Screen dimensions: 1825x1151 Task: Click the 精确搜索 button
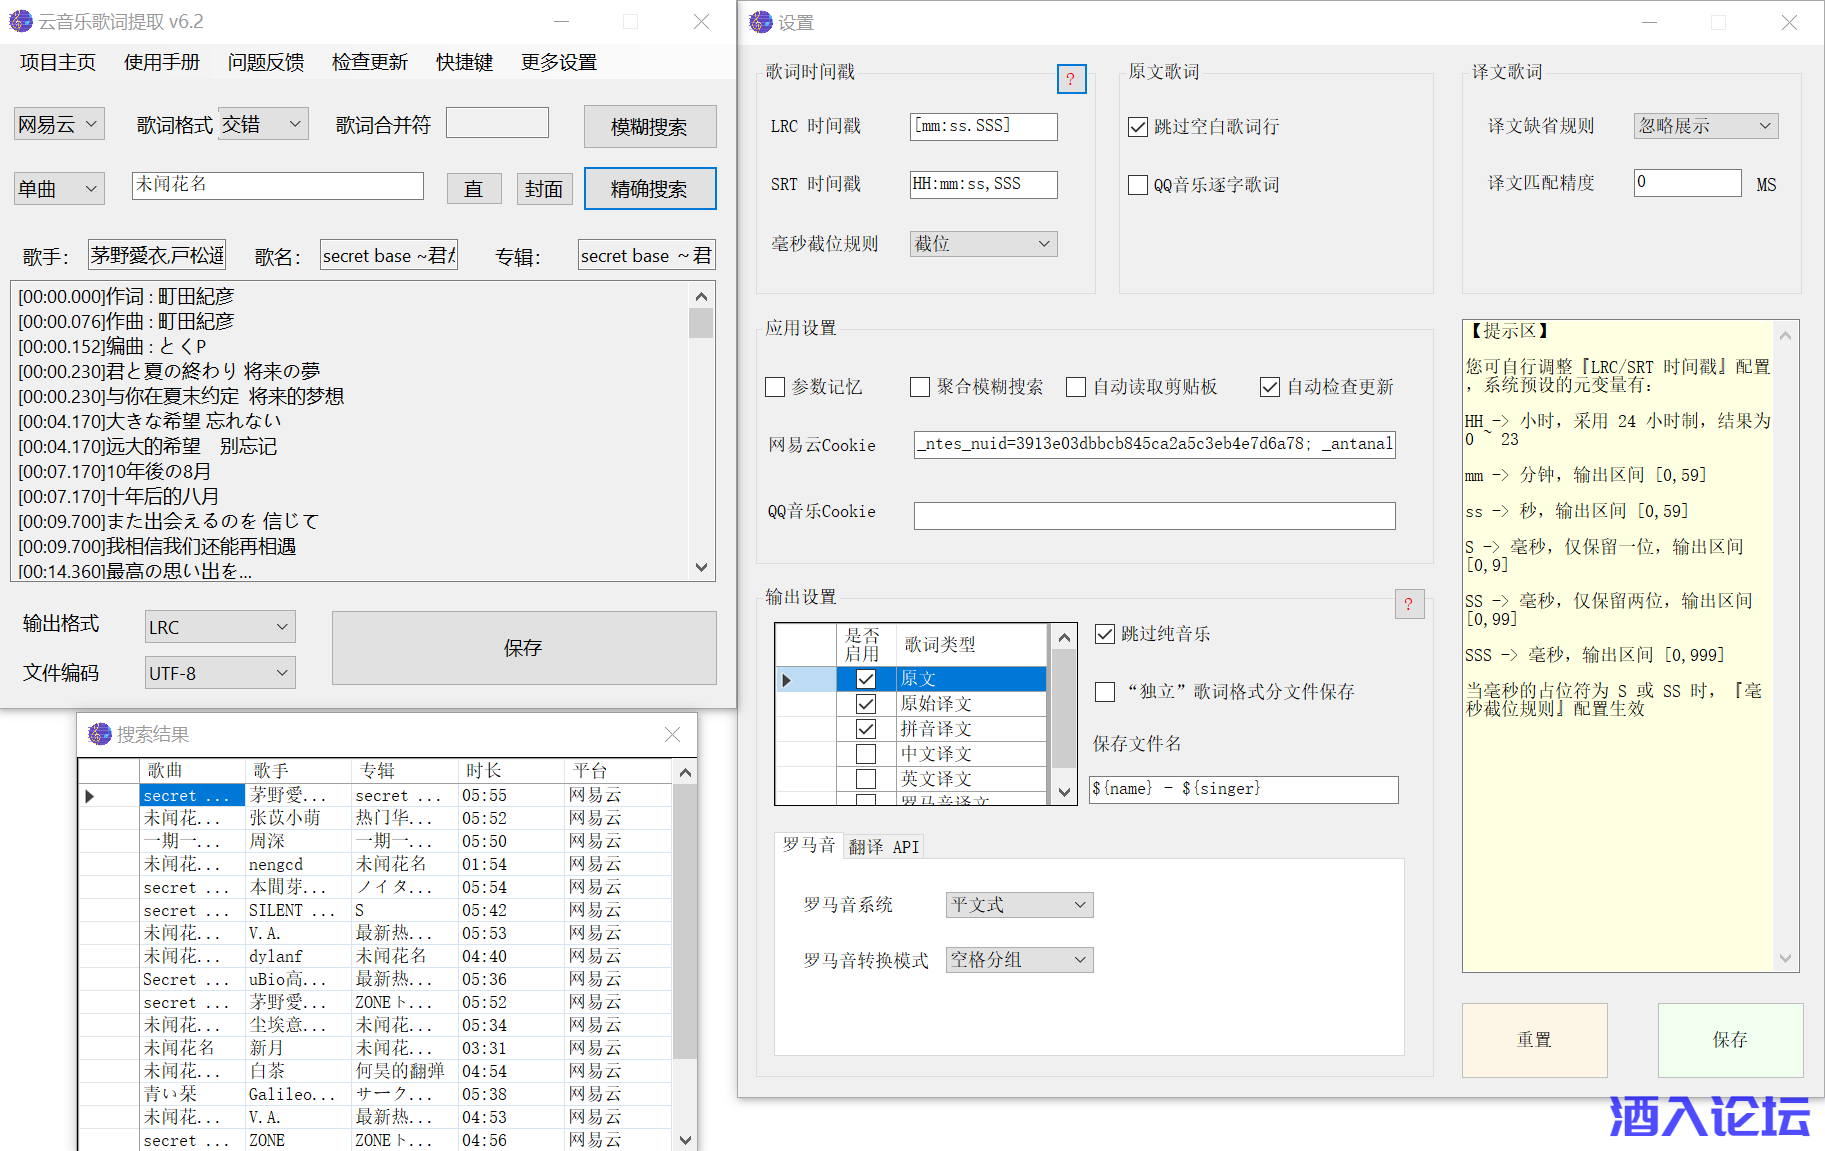(x=649, y=189)
